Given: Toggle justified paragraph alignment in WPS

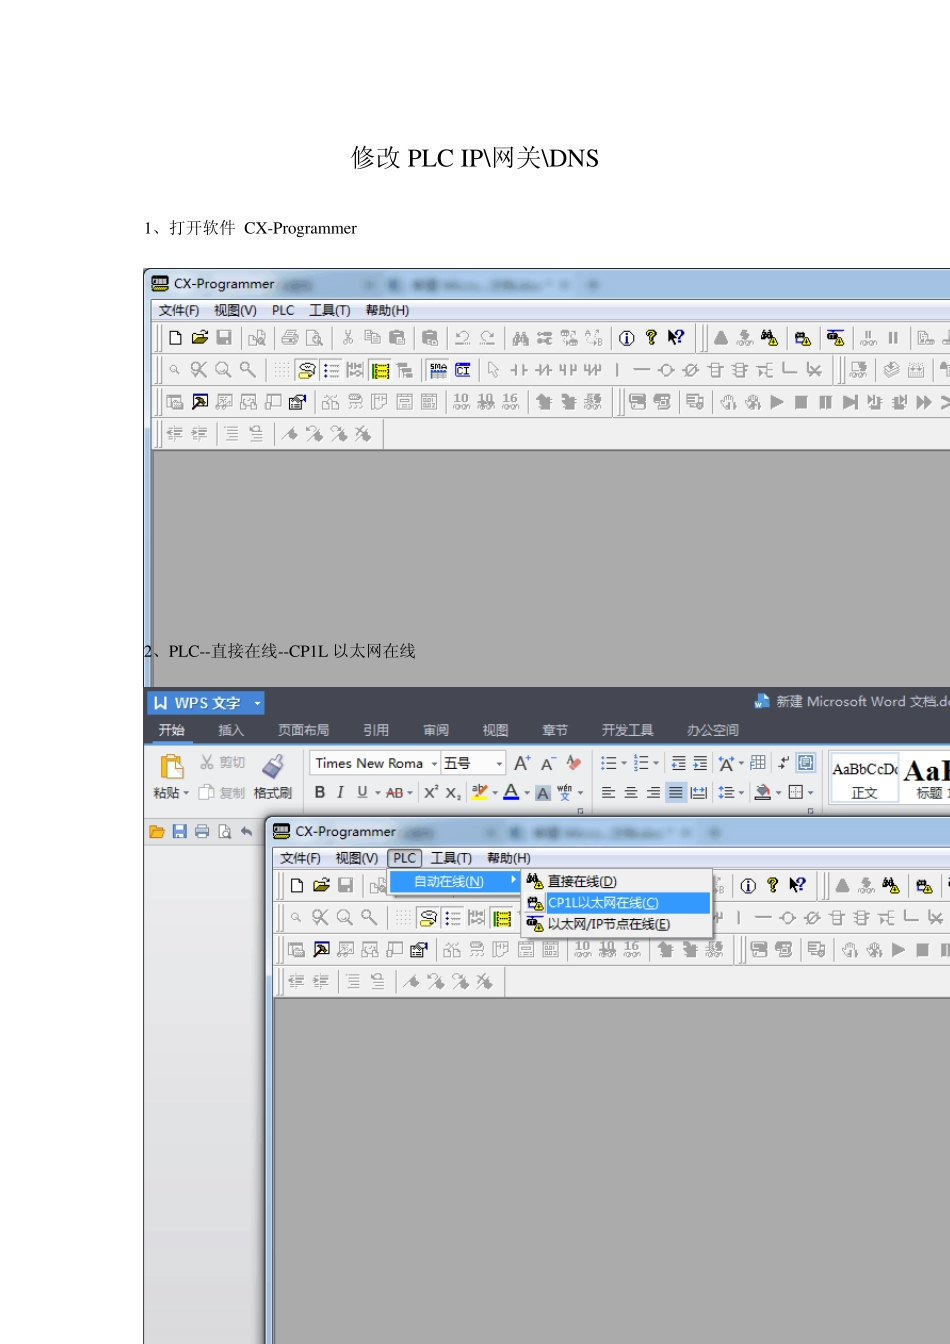Looking at the screenshot, I should pos(676,792).
